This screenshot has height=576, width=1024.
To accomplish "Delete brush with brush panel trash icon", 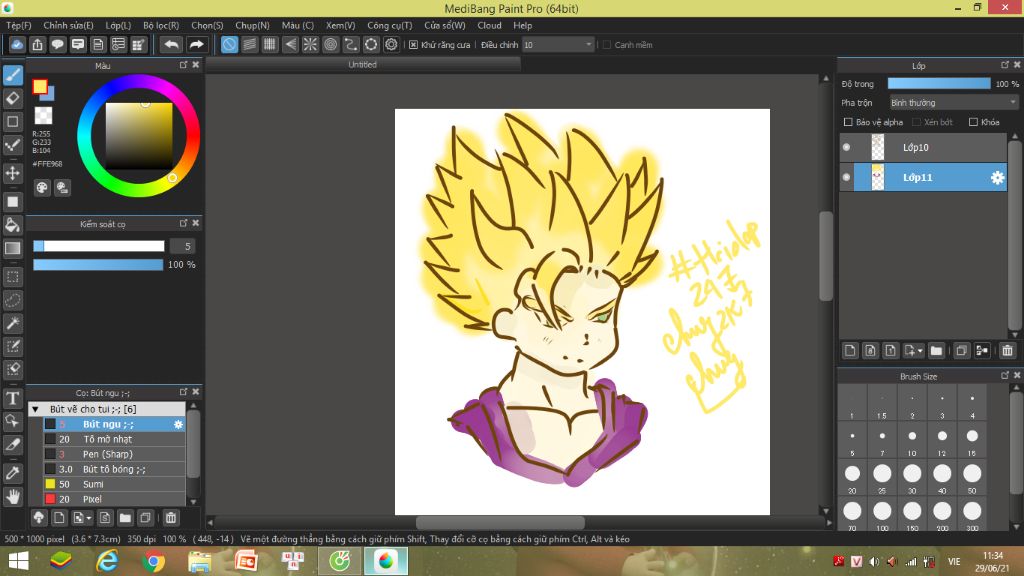I will [x=170, y=518].
